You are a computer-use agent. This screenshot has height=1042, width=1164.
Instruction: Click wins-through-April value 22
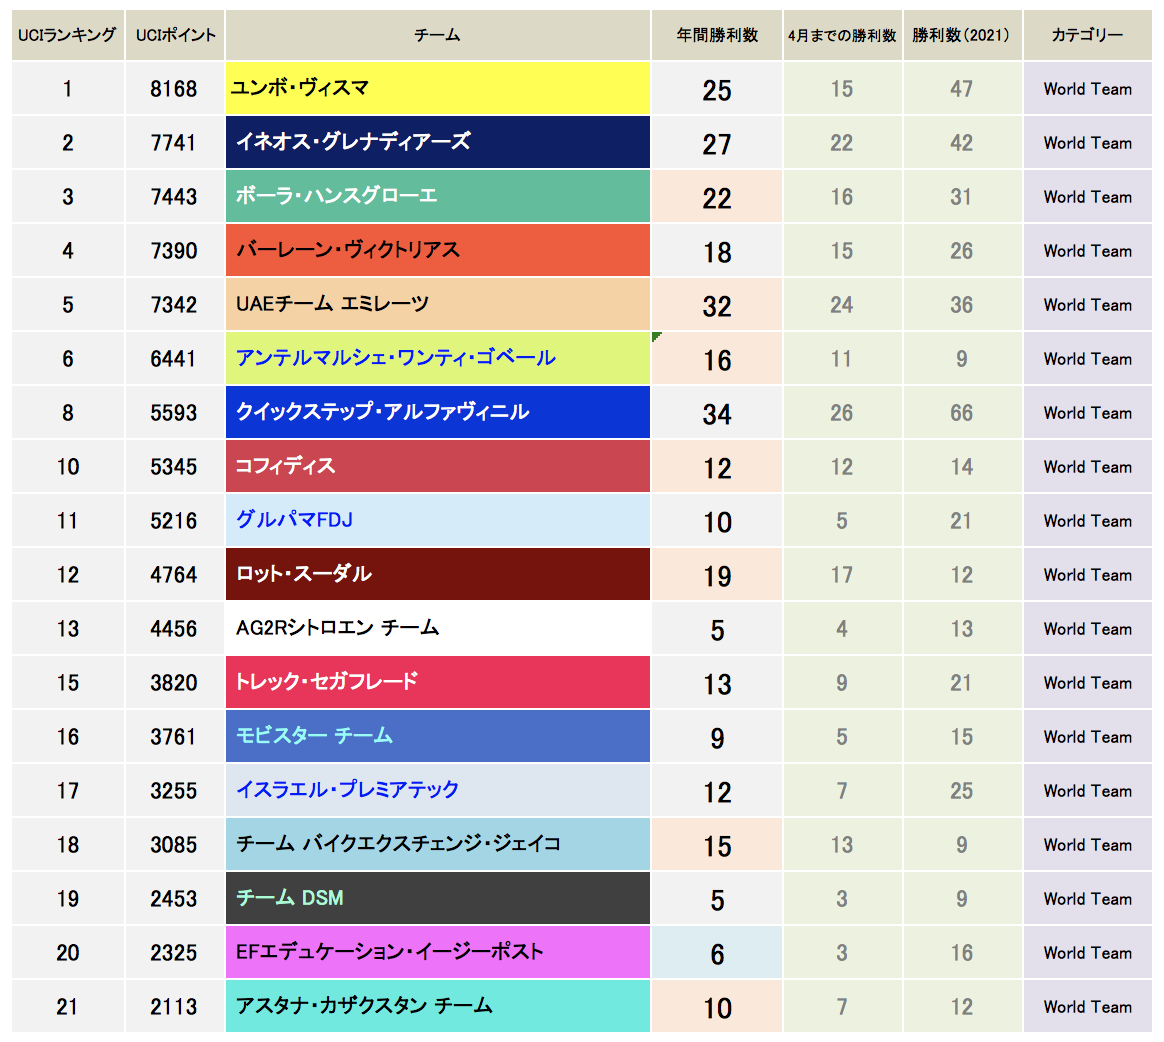point(842,143)
